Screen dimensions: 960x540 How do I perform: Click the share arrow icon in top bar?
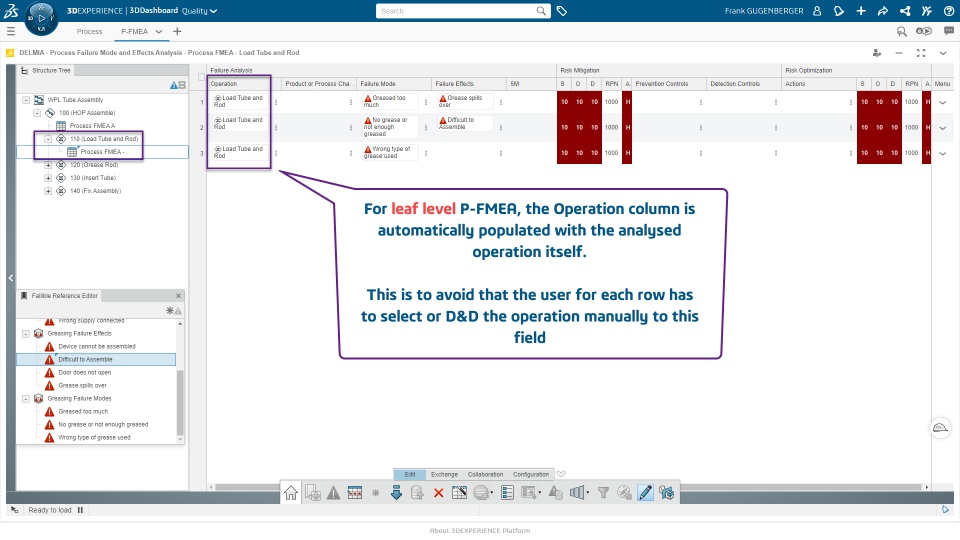point(882,11)
